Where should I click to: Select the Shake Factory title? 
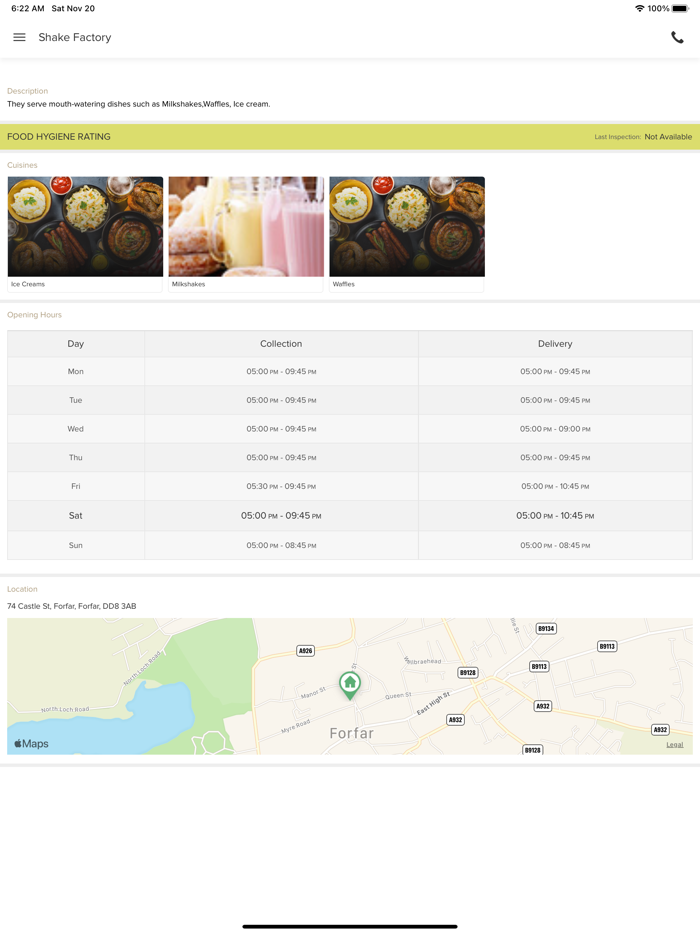(75, 37)
